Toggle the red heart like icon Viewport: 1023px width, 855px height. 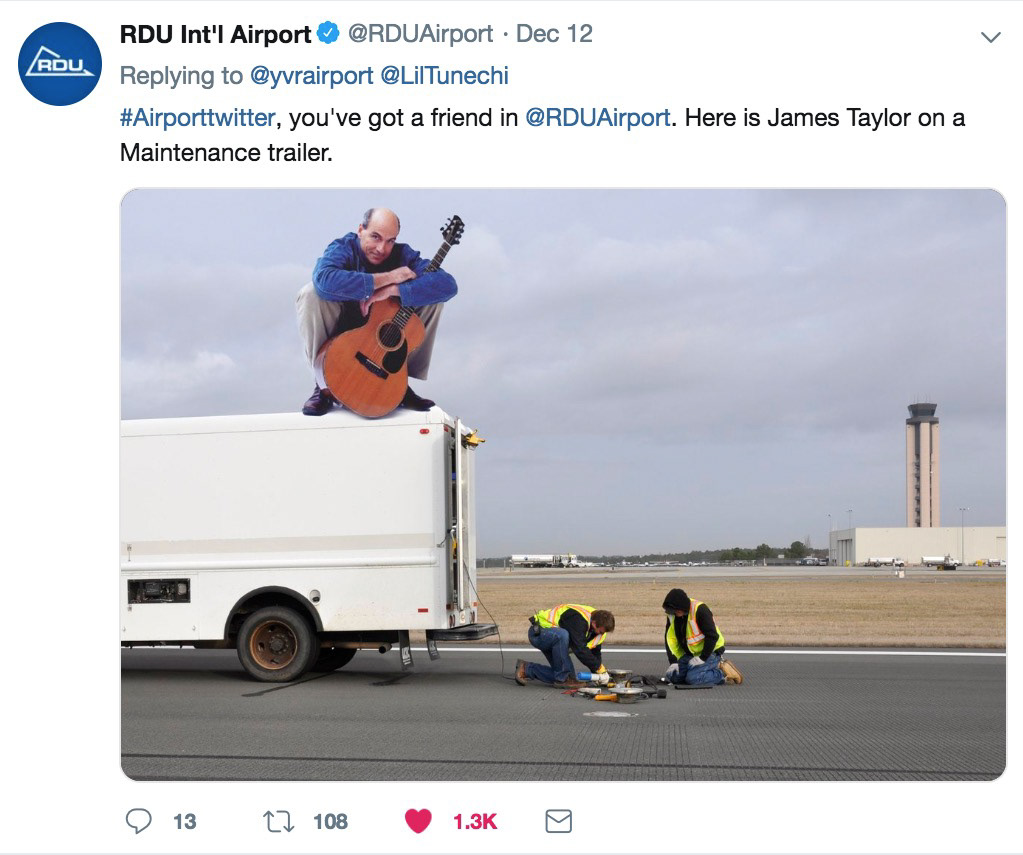(x=418, y=821)
